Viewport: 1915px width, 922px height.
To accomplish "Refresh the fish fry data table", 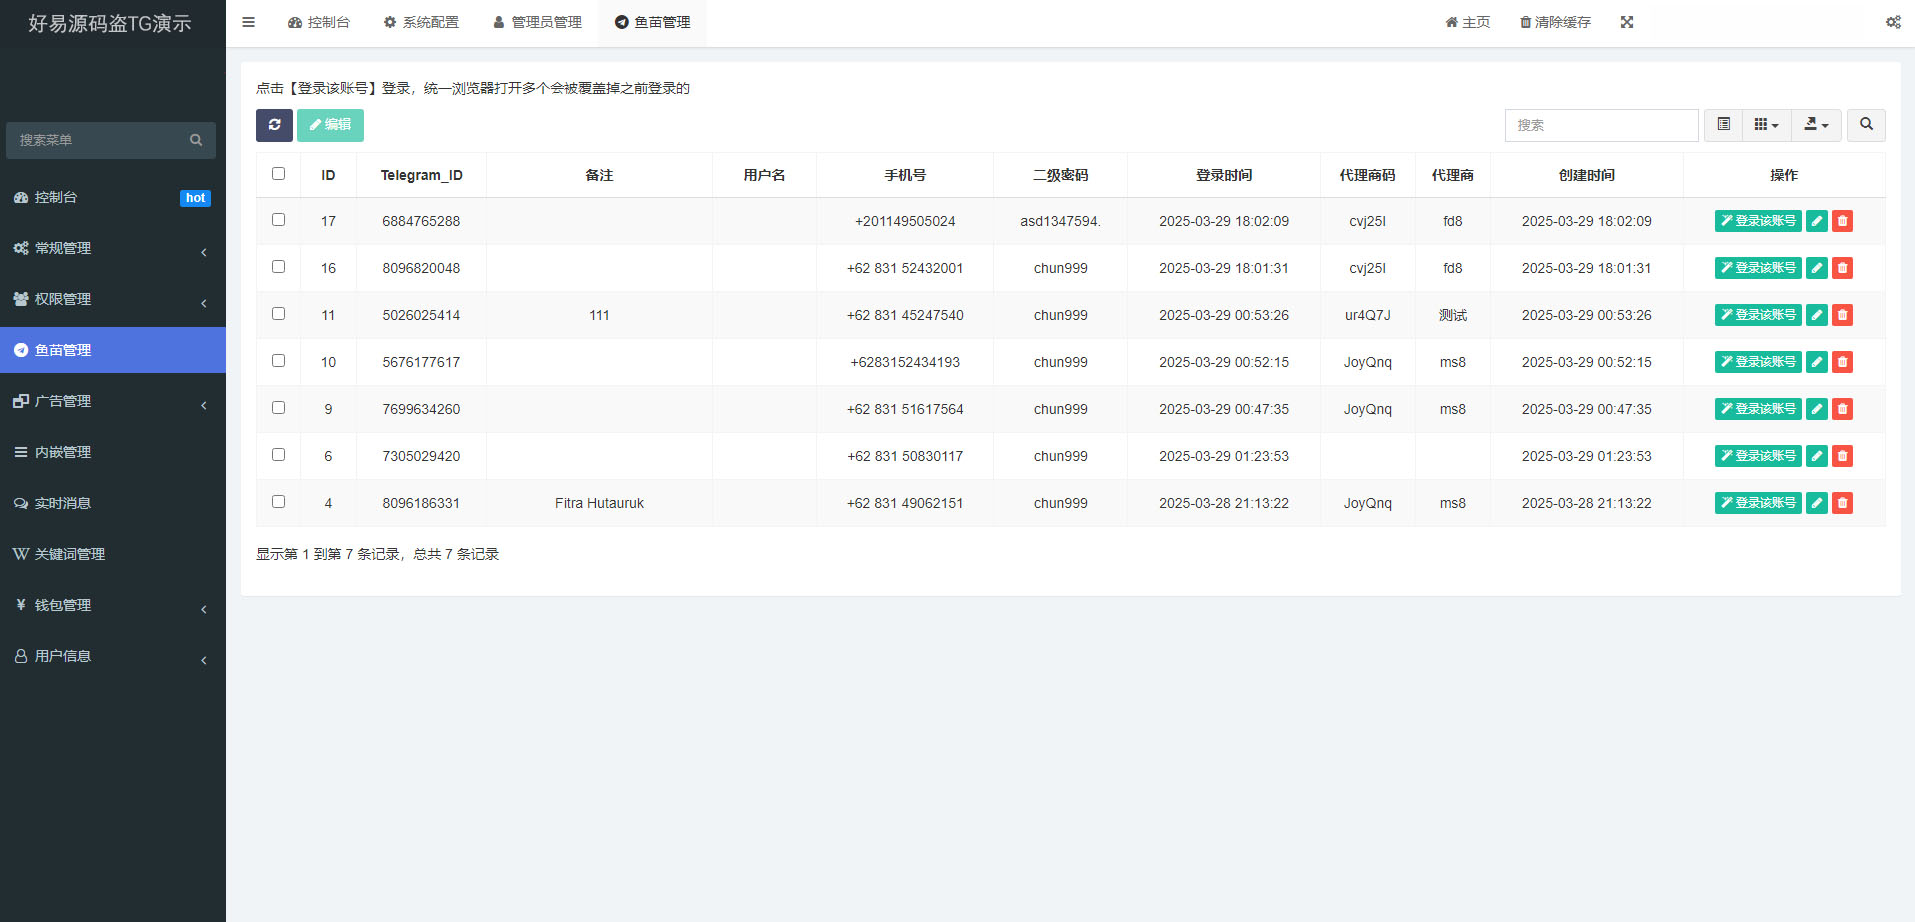I will pyautogui.click(x=274, y=125).
